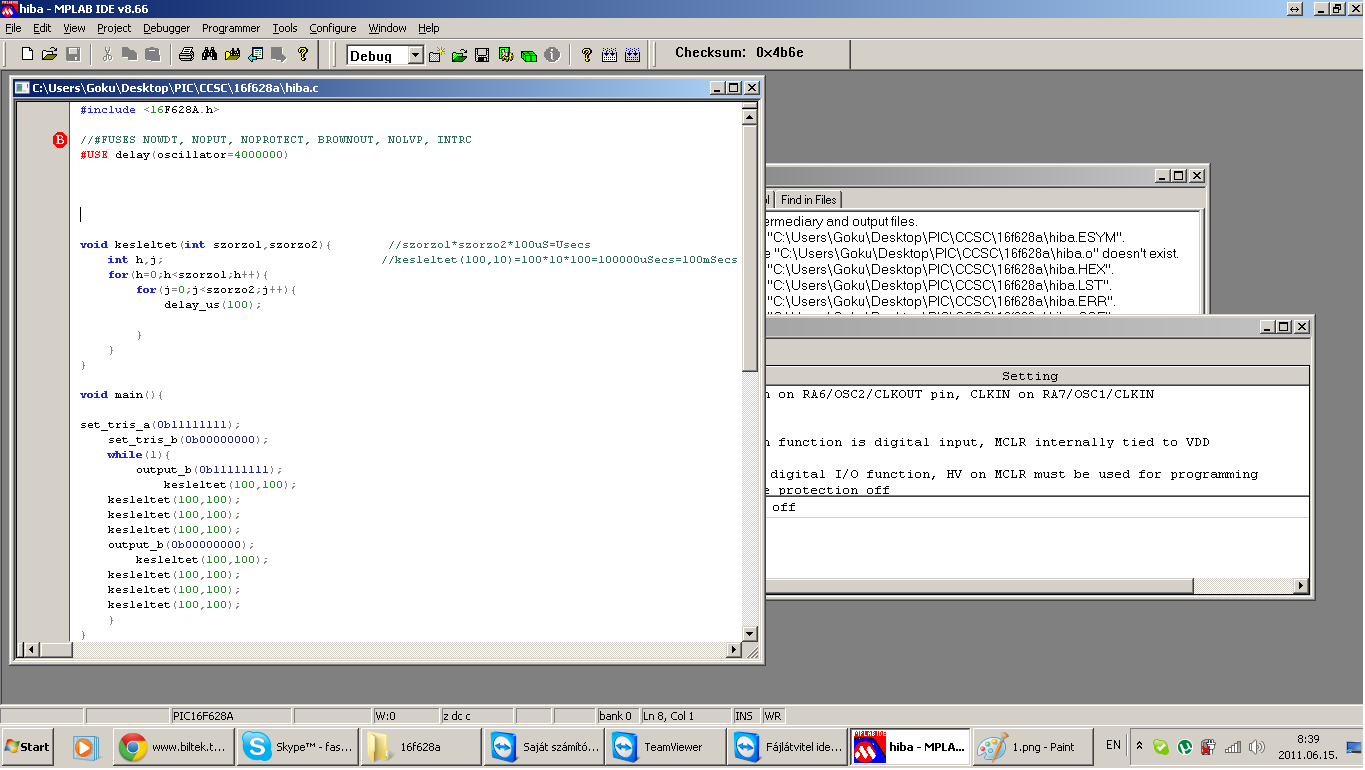1365x770 pixels.
Task: Click the grayed info circle icon
Action: [x=552, y=55]
